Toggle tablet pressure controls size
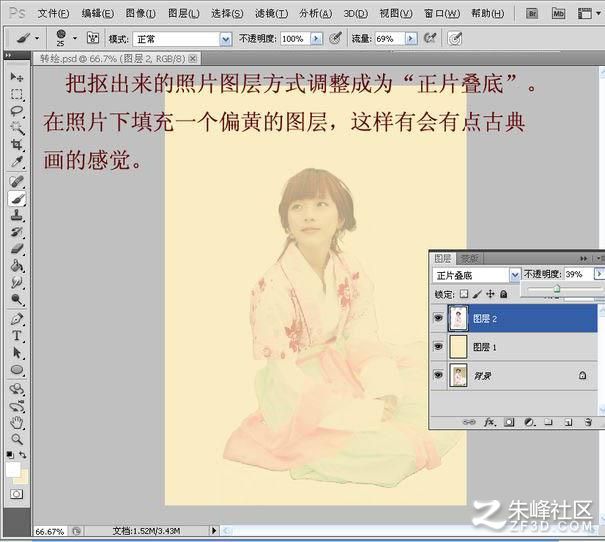Viewport: 605px width, 542px height. coord(455,38)
